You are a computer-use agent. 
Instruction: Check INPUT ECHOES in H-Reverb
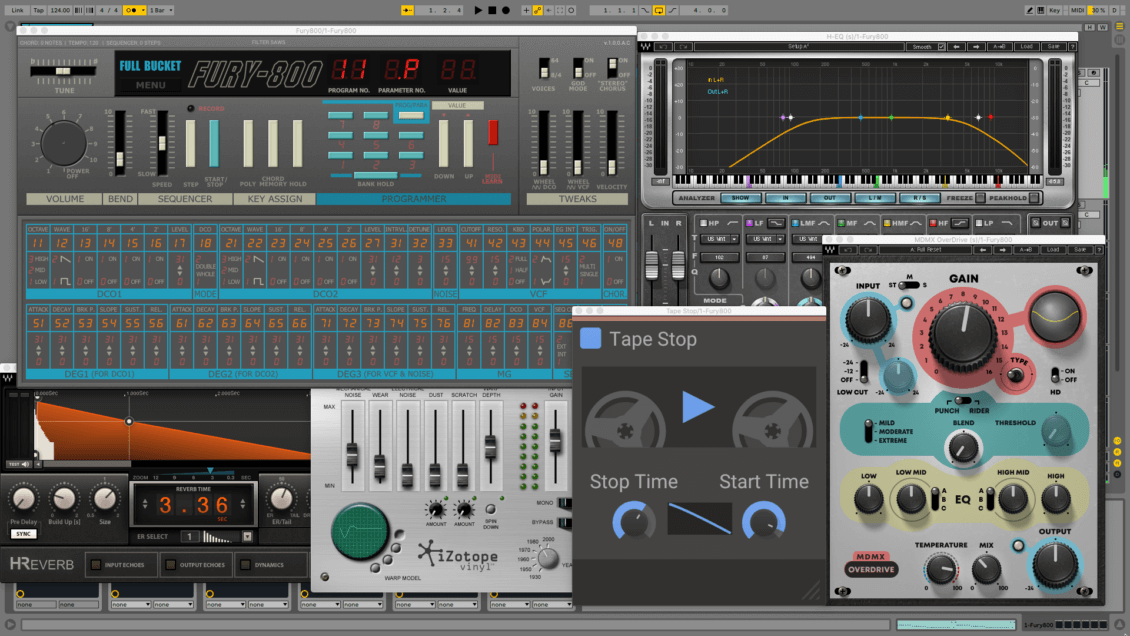(96, 565)
